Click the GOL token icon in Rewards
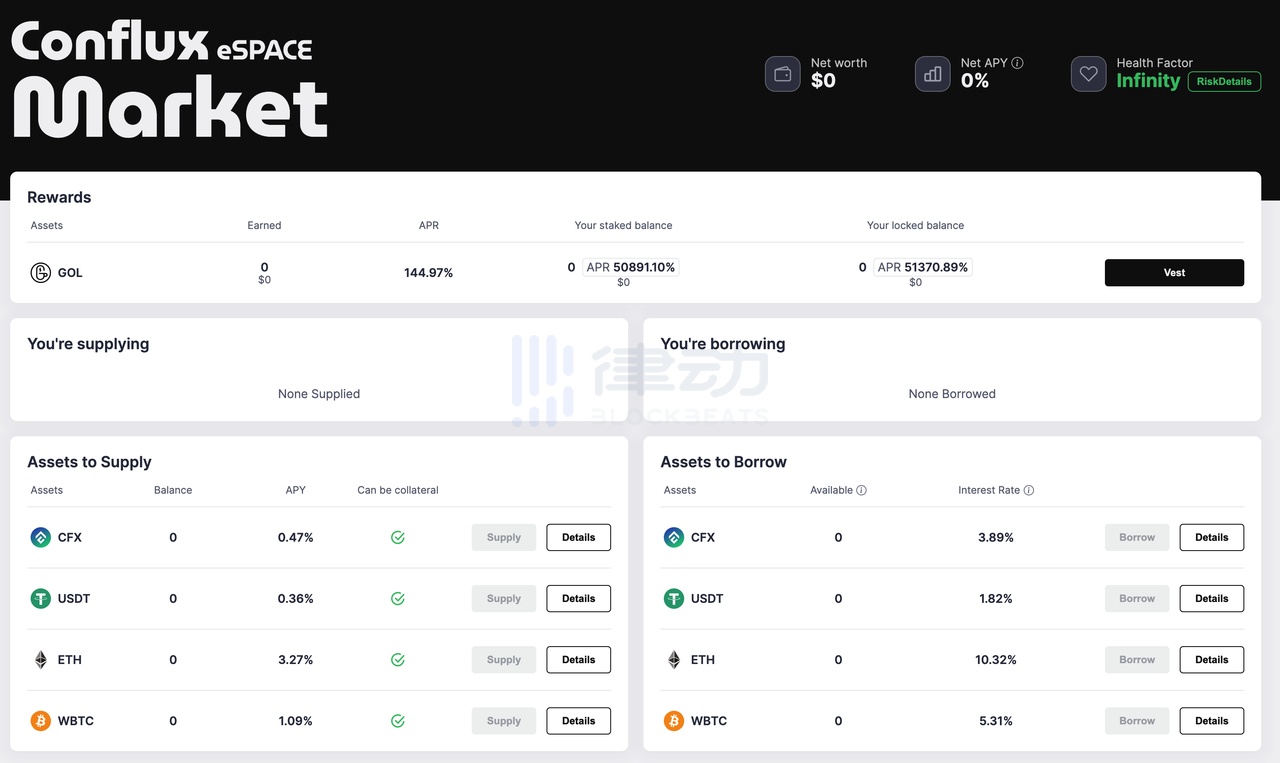1280x763 pixels. 40,272
